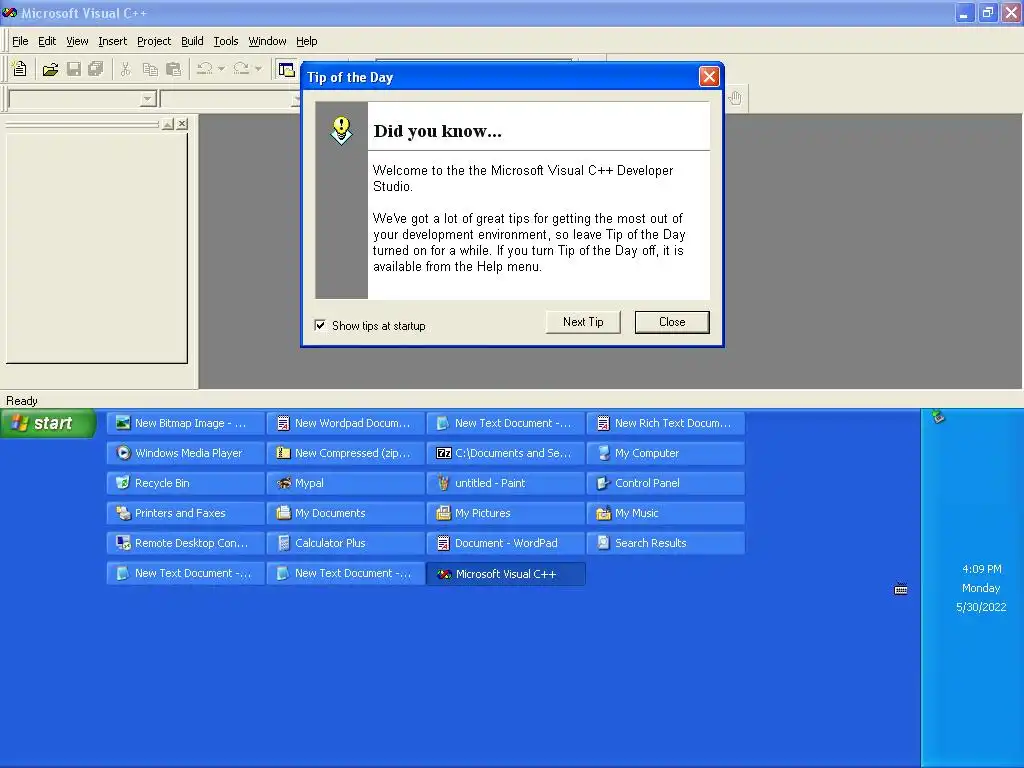The image size is (1024, 768).
Task: Switch to New Compressed (zip) taskbar item
Action: [345, 453]
